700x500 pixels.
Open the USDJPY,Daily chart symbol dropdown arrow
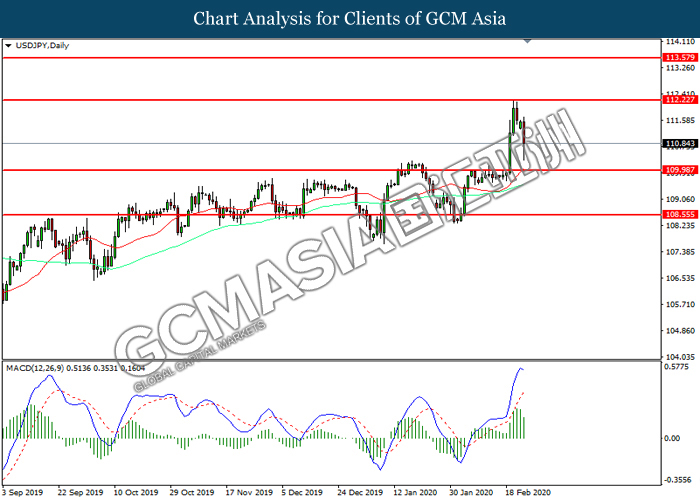pyautogui.click(x=8, y=46)
